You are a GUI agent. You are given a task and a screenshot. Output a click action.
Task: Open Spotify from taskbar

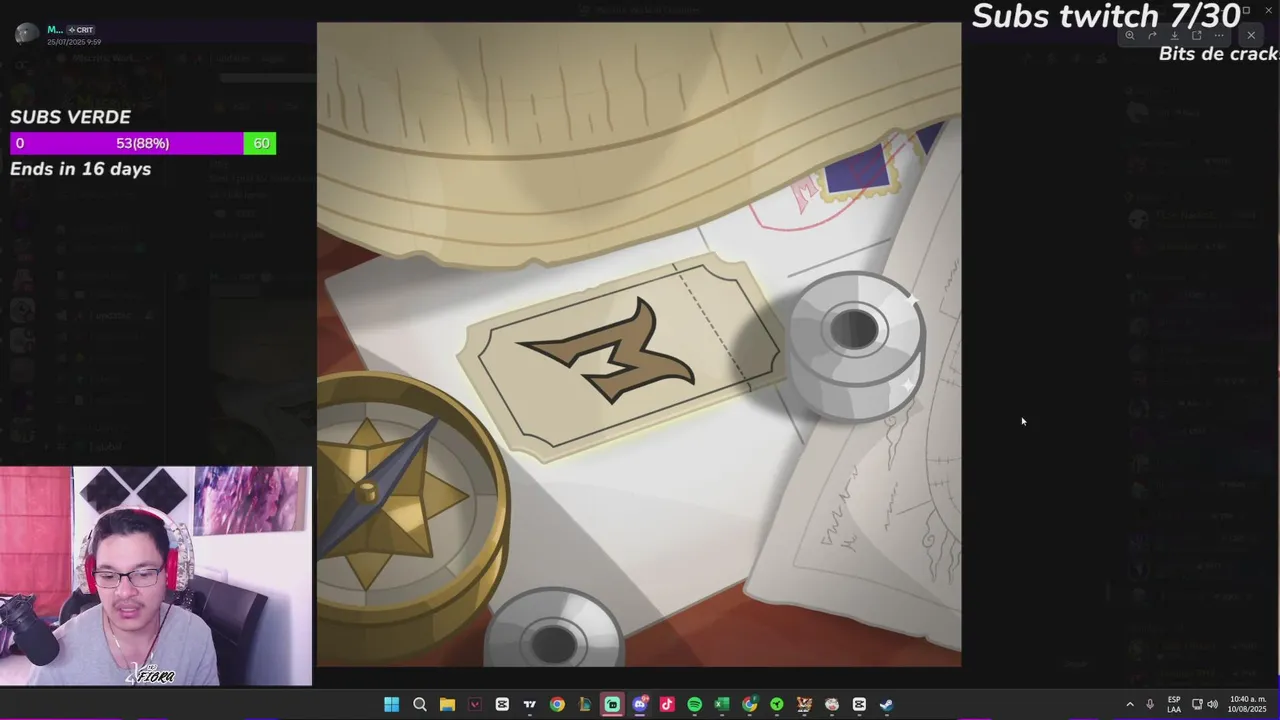coord(694,705)
